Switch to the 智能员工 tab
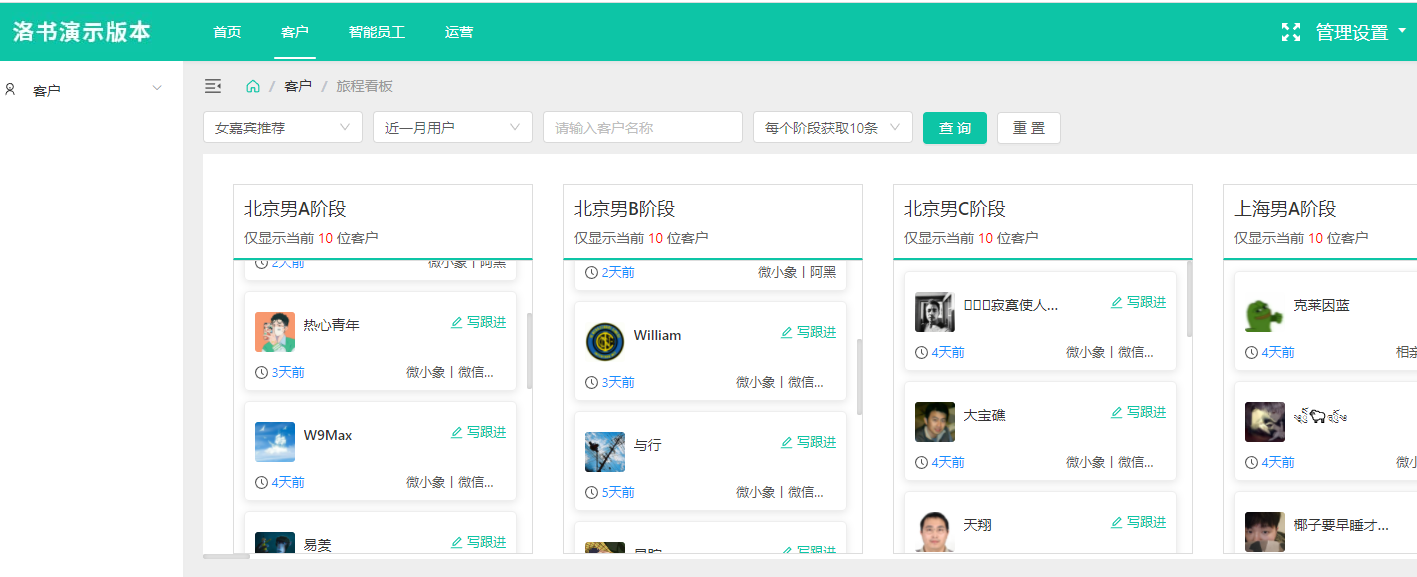The width and height of the screenshot is (1417, 577). (377, 32)
